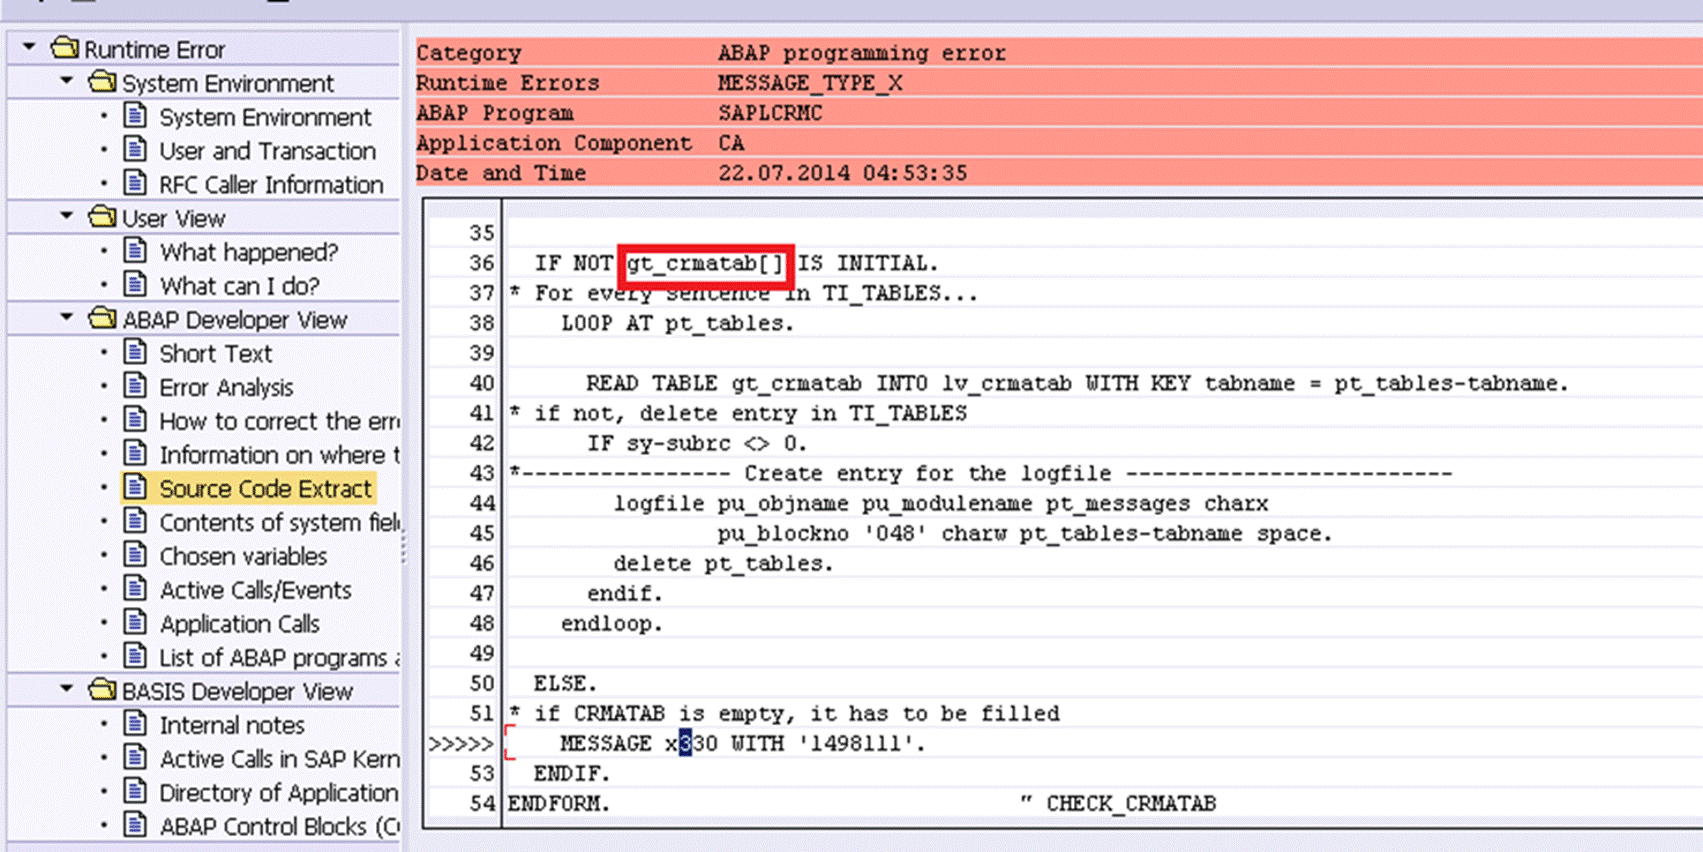
Task: Click document icon beside Directory of Application
Action: tap(135, 792)
